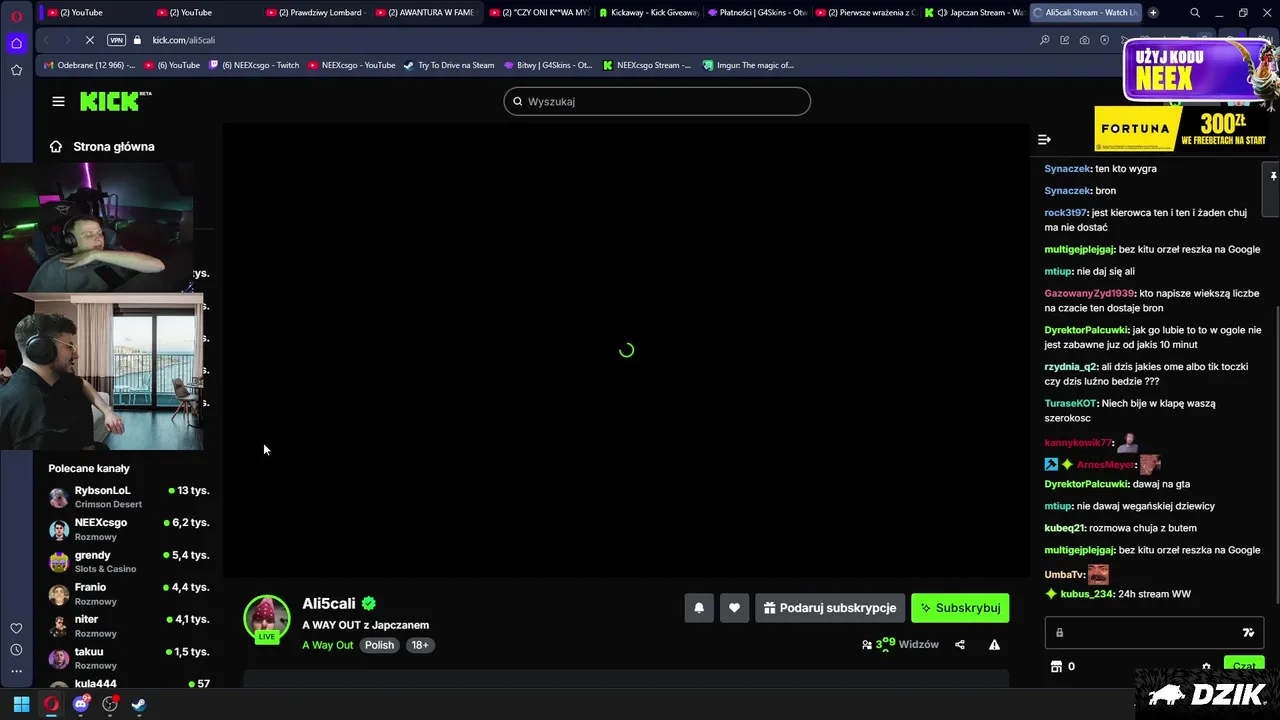This screenshot has height=720, width=1280.
Task: Click browser tab search magnifier icon
Action: [x=1195, y=13]
